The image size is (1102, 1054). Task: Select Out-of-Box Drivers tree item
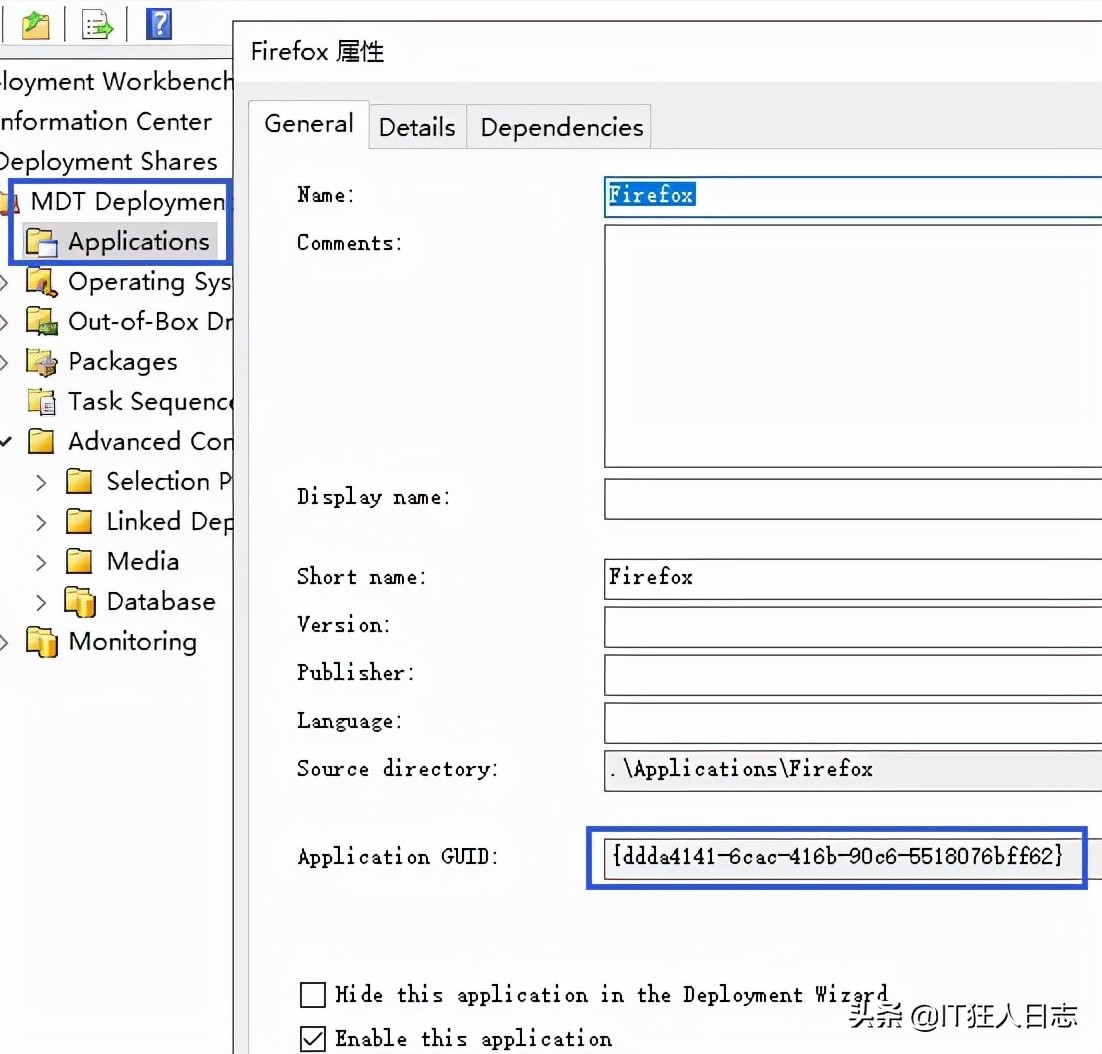click(x=150, y=322)
